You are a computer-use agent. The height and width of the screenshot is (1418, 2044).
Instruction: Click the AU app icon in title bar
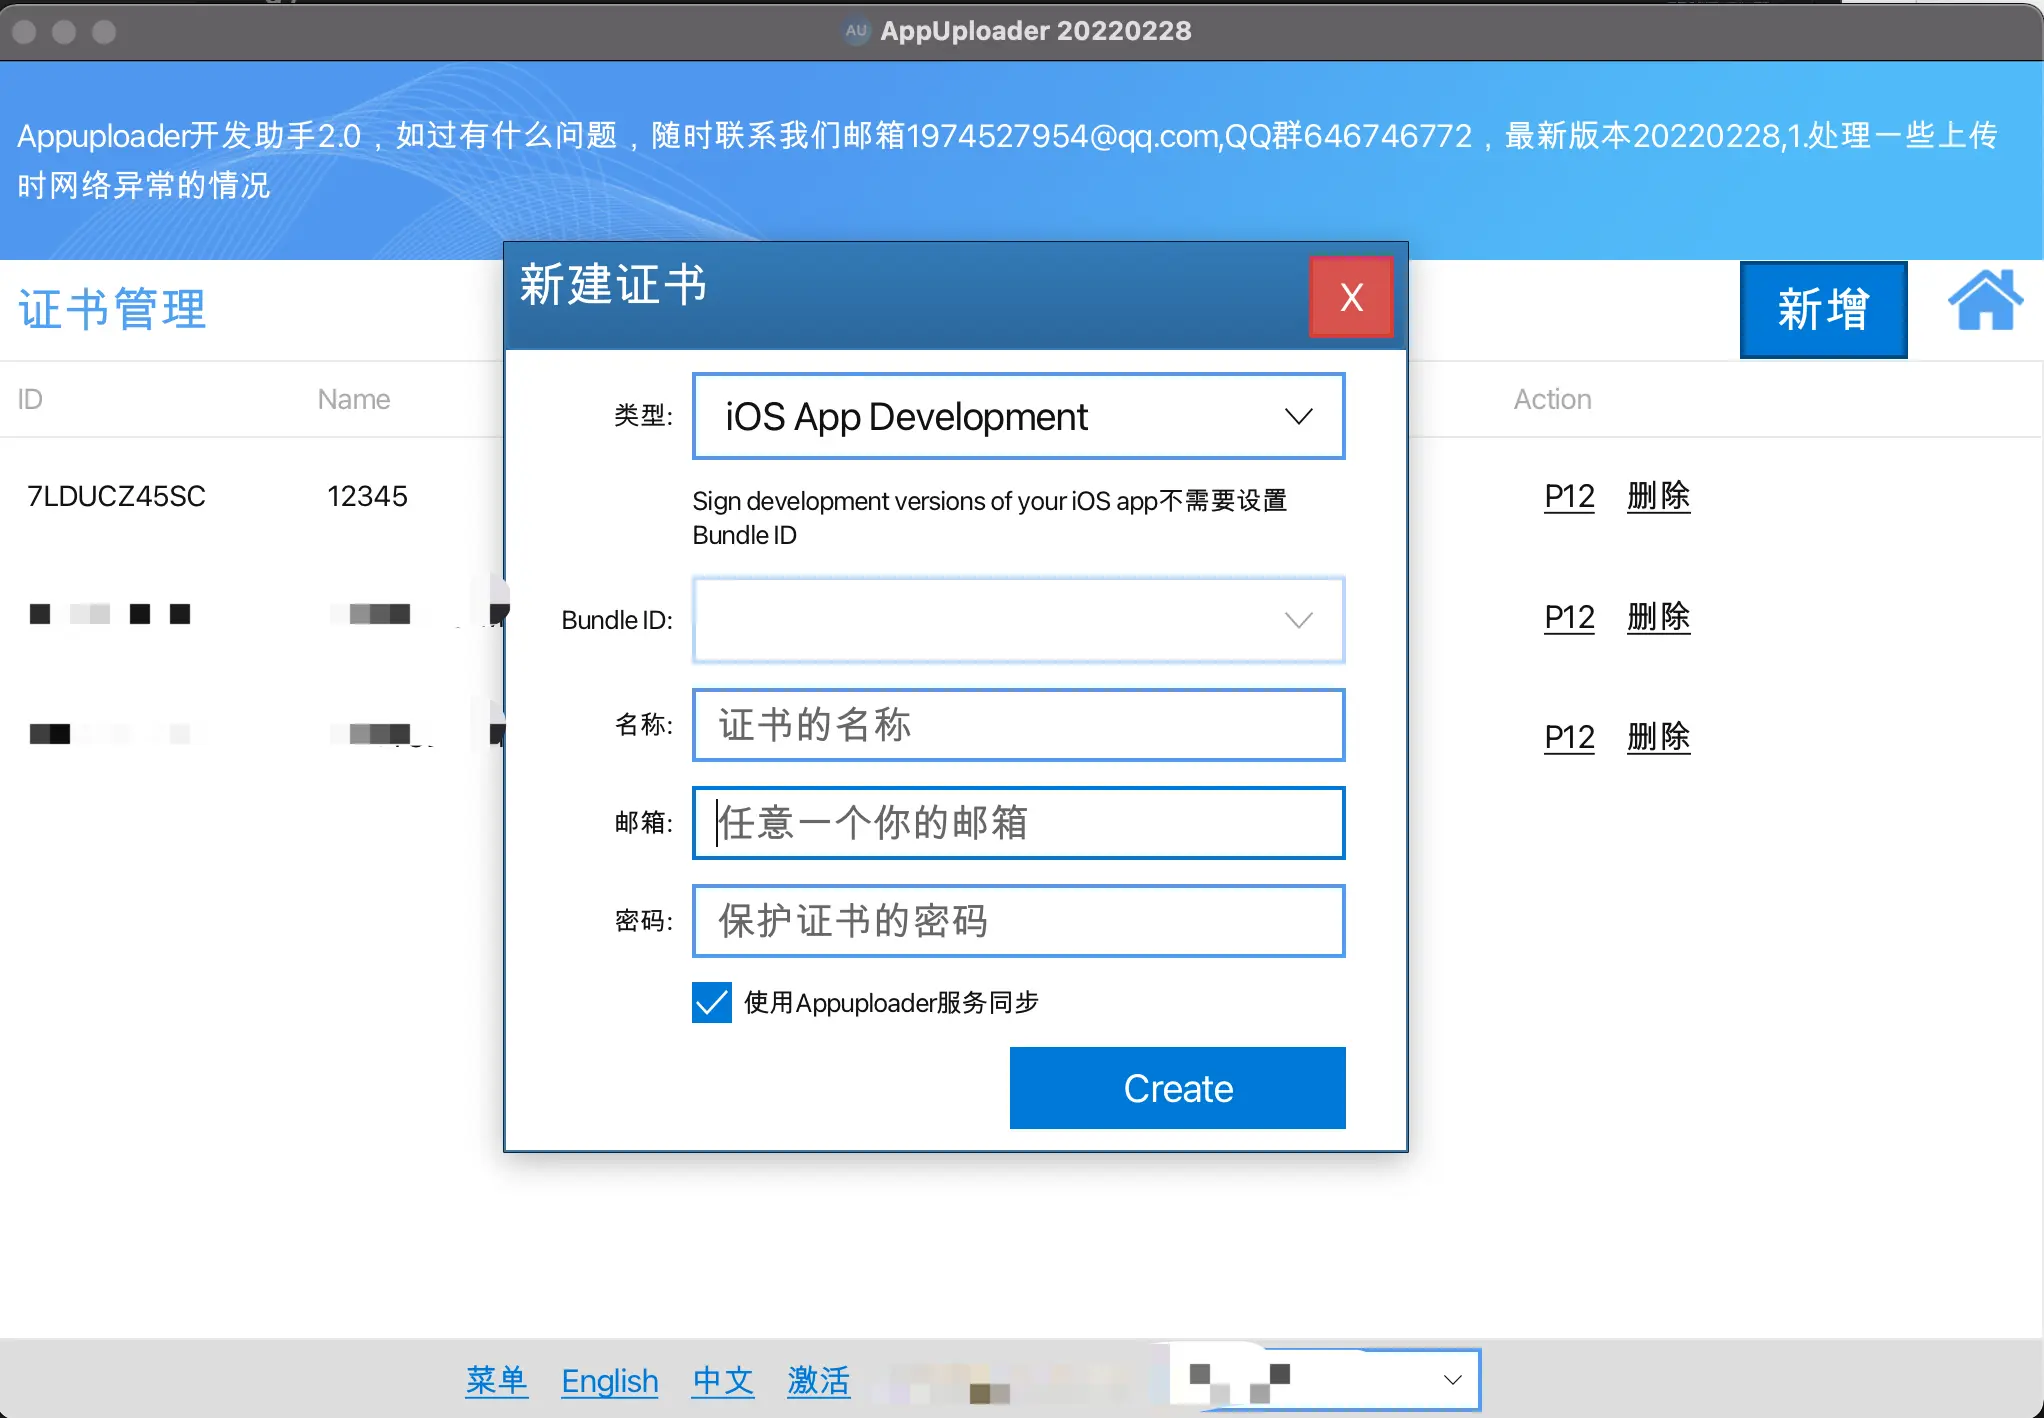click(856, 31)
